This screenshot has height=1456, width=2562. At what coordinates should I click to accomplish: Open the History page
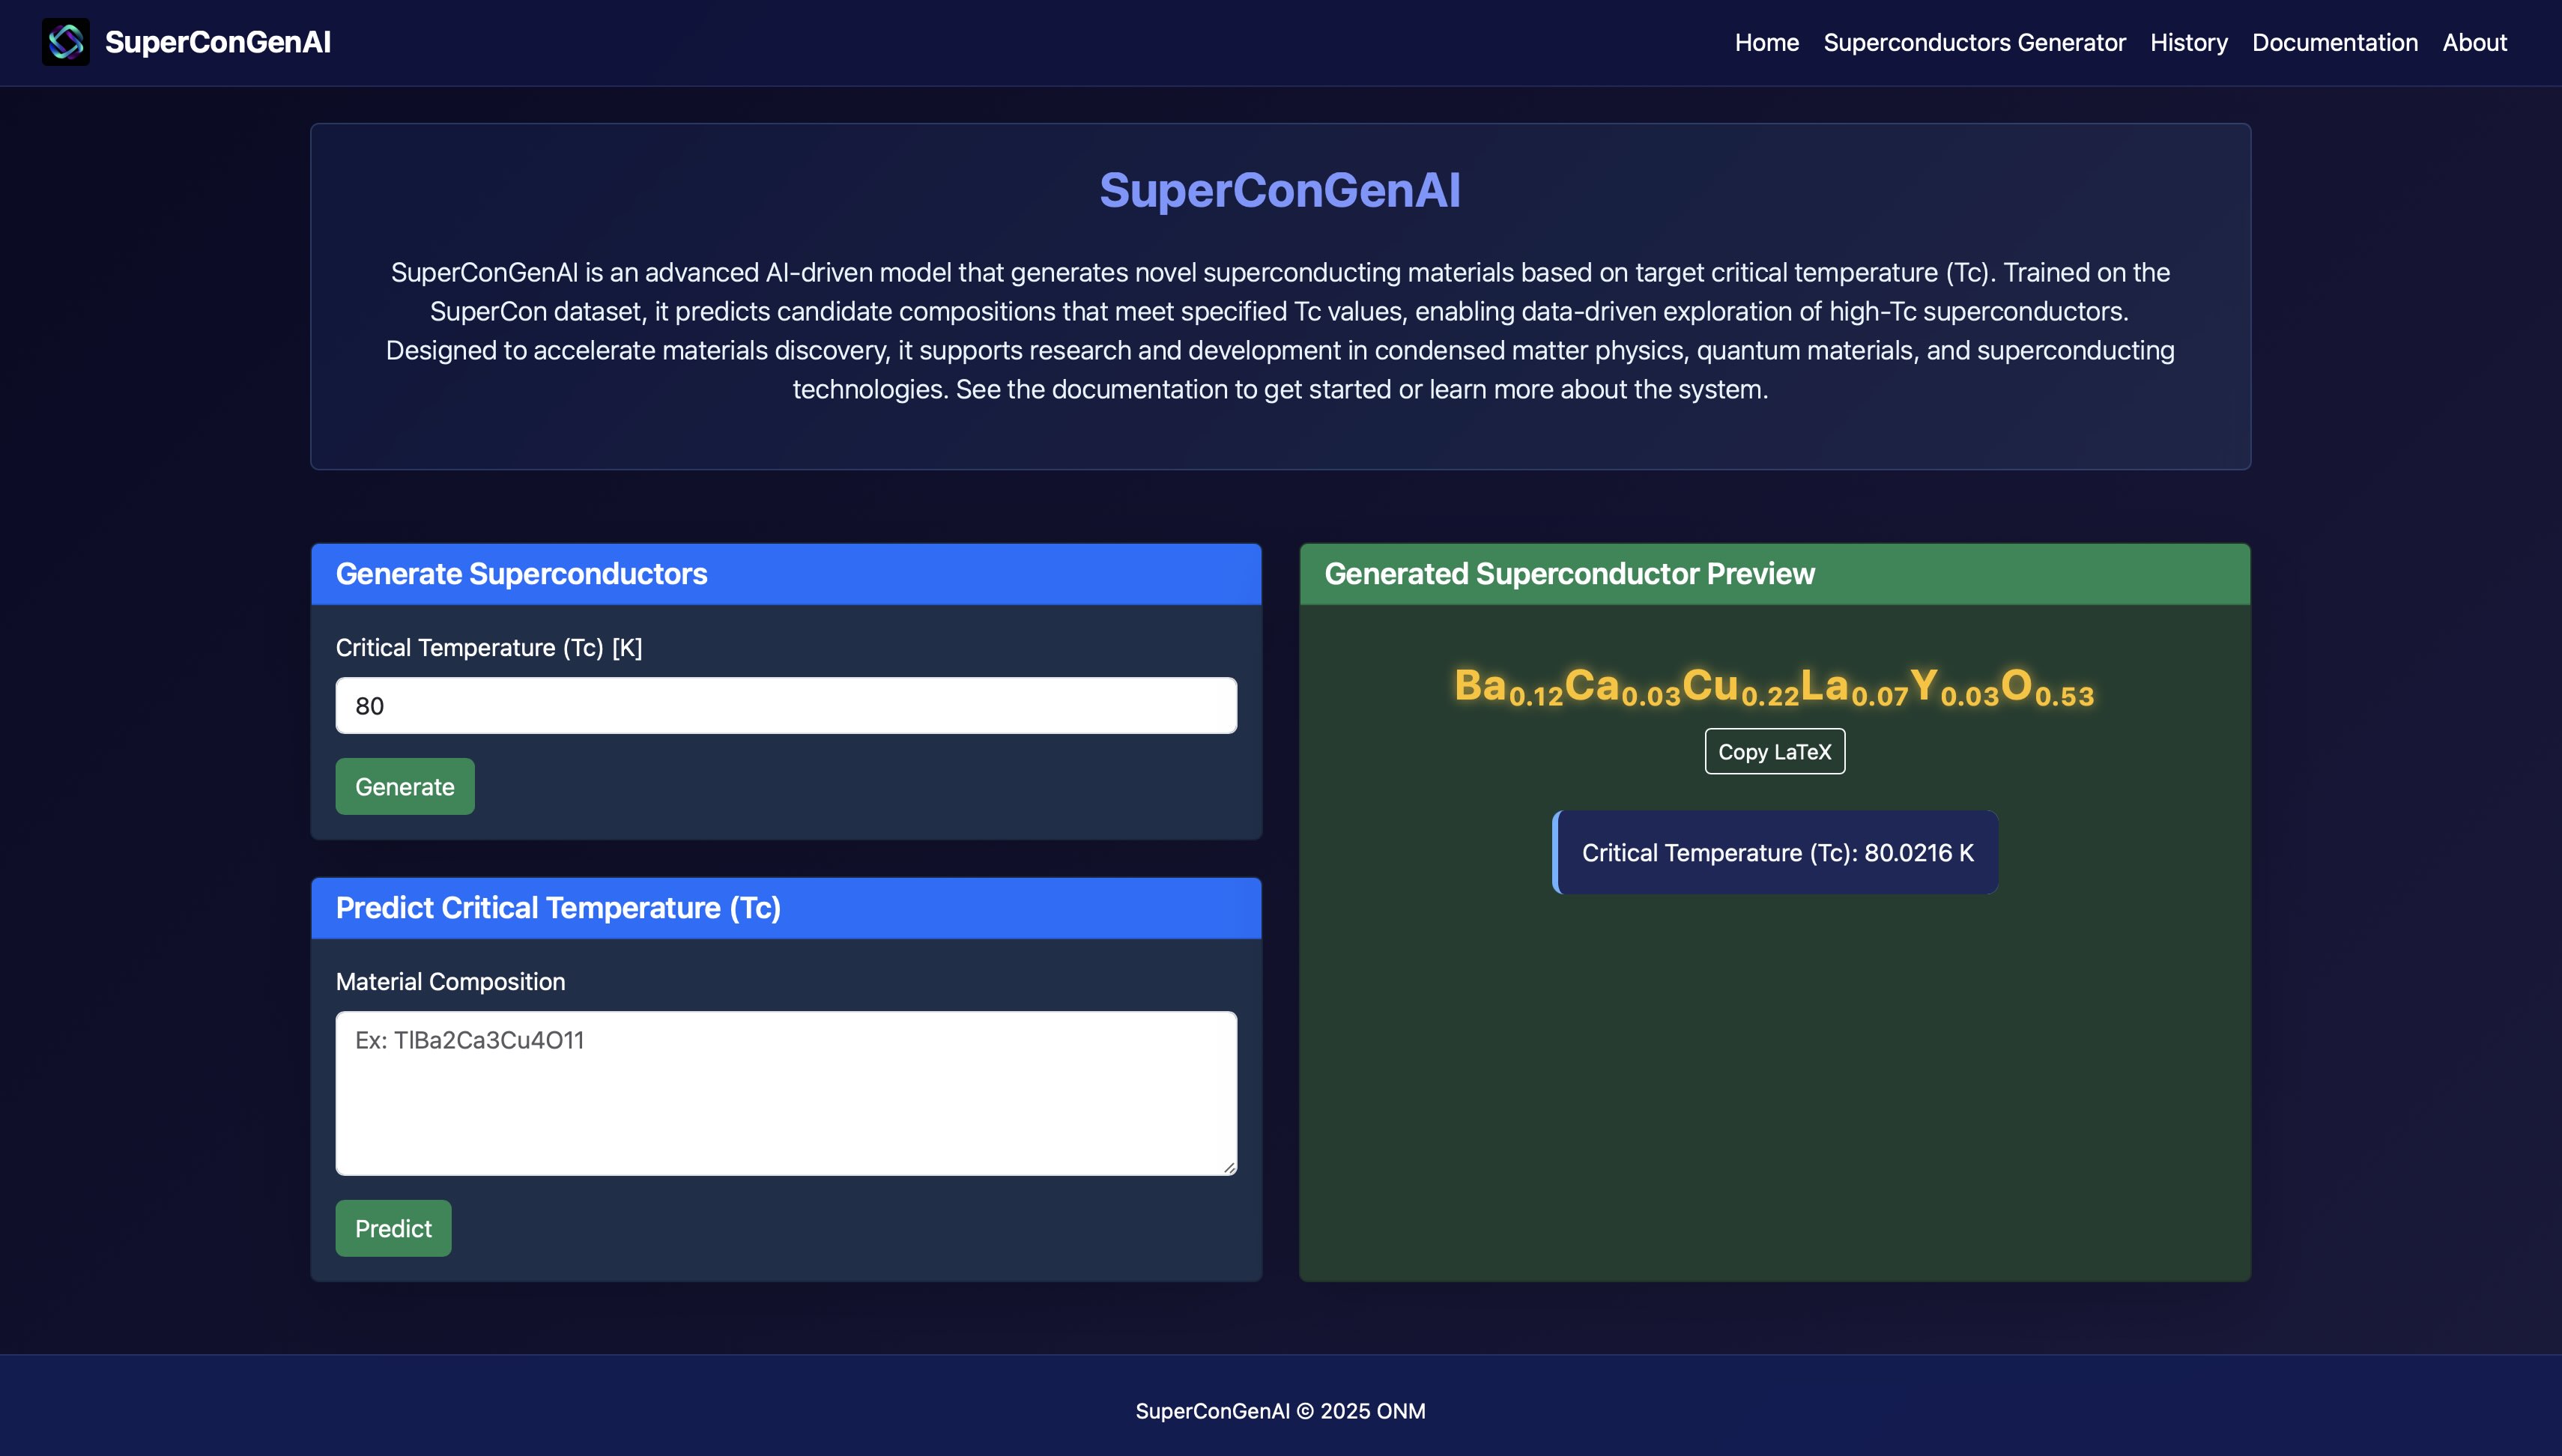point(2189,42)
